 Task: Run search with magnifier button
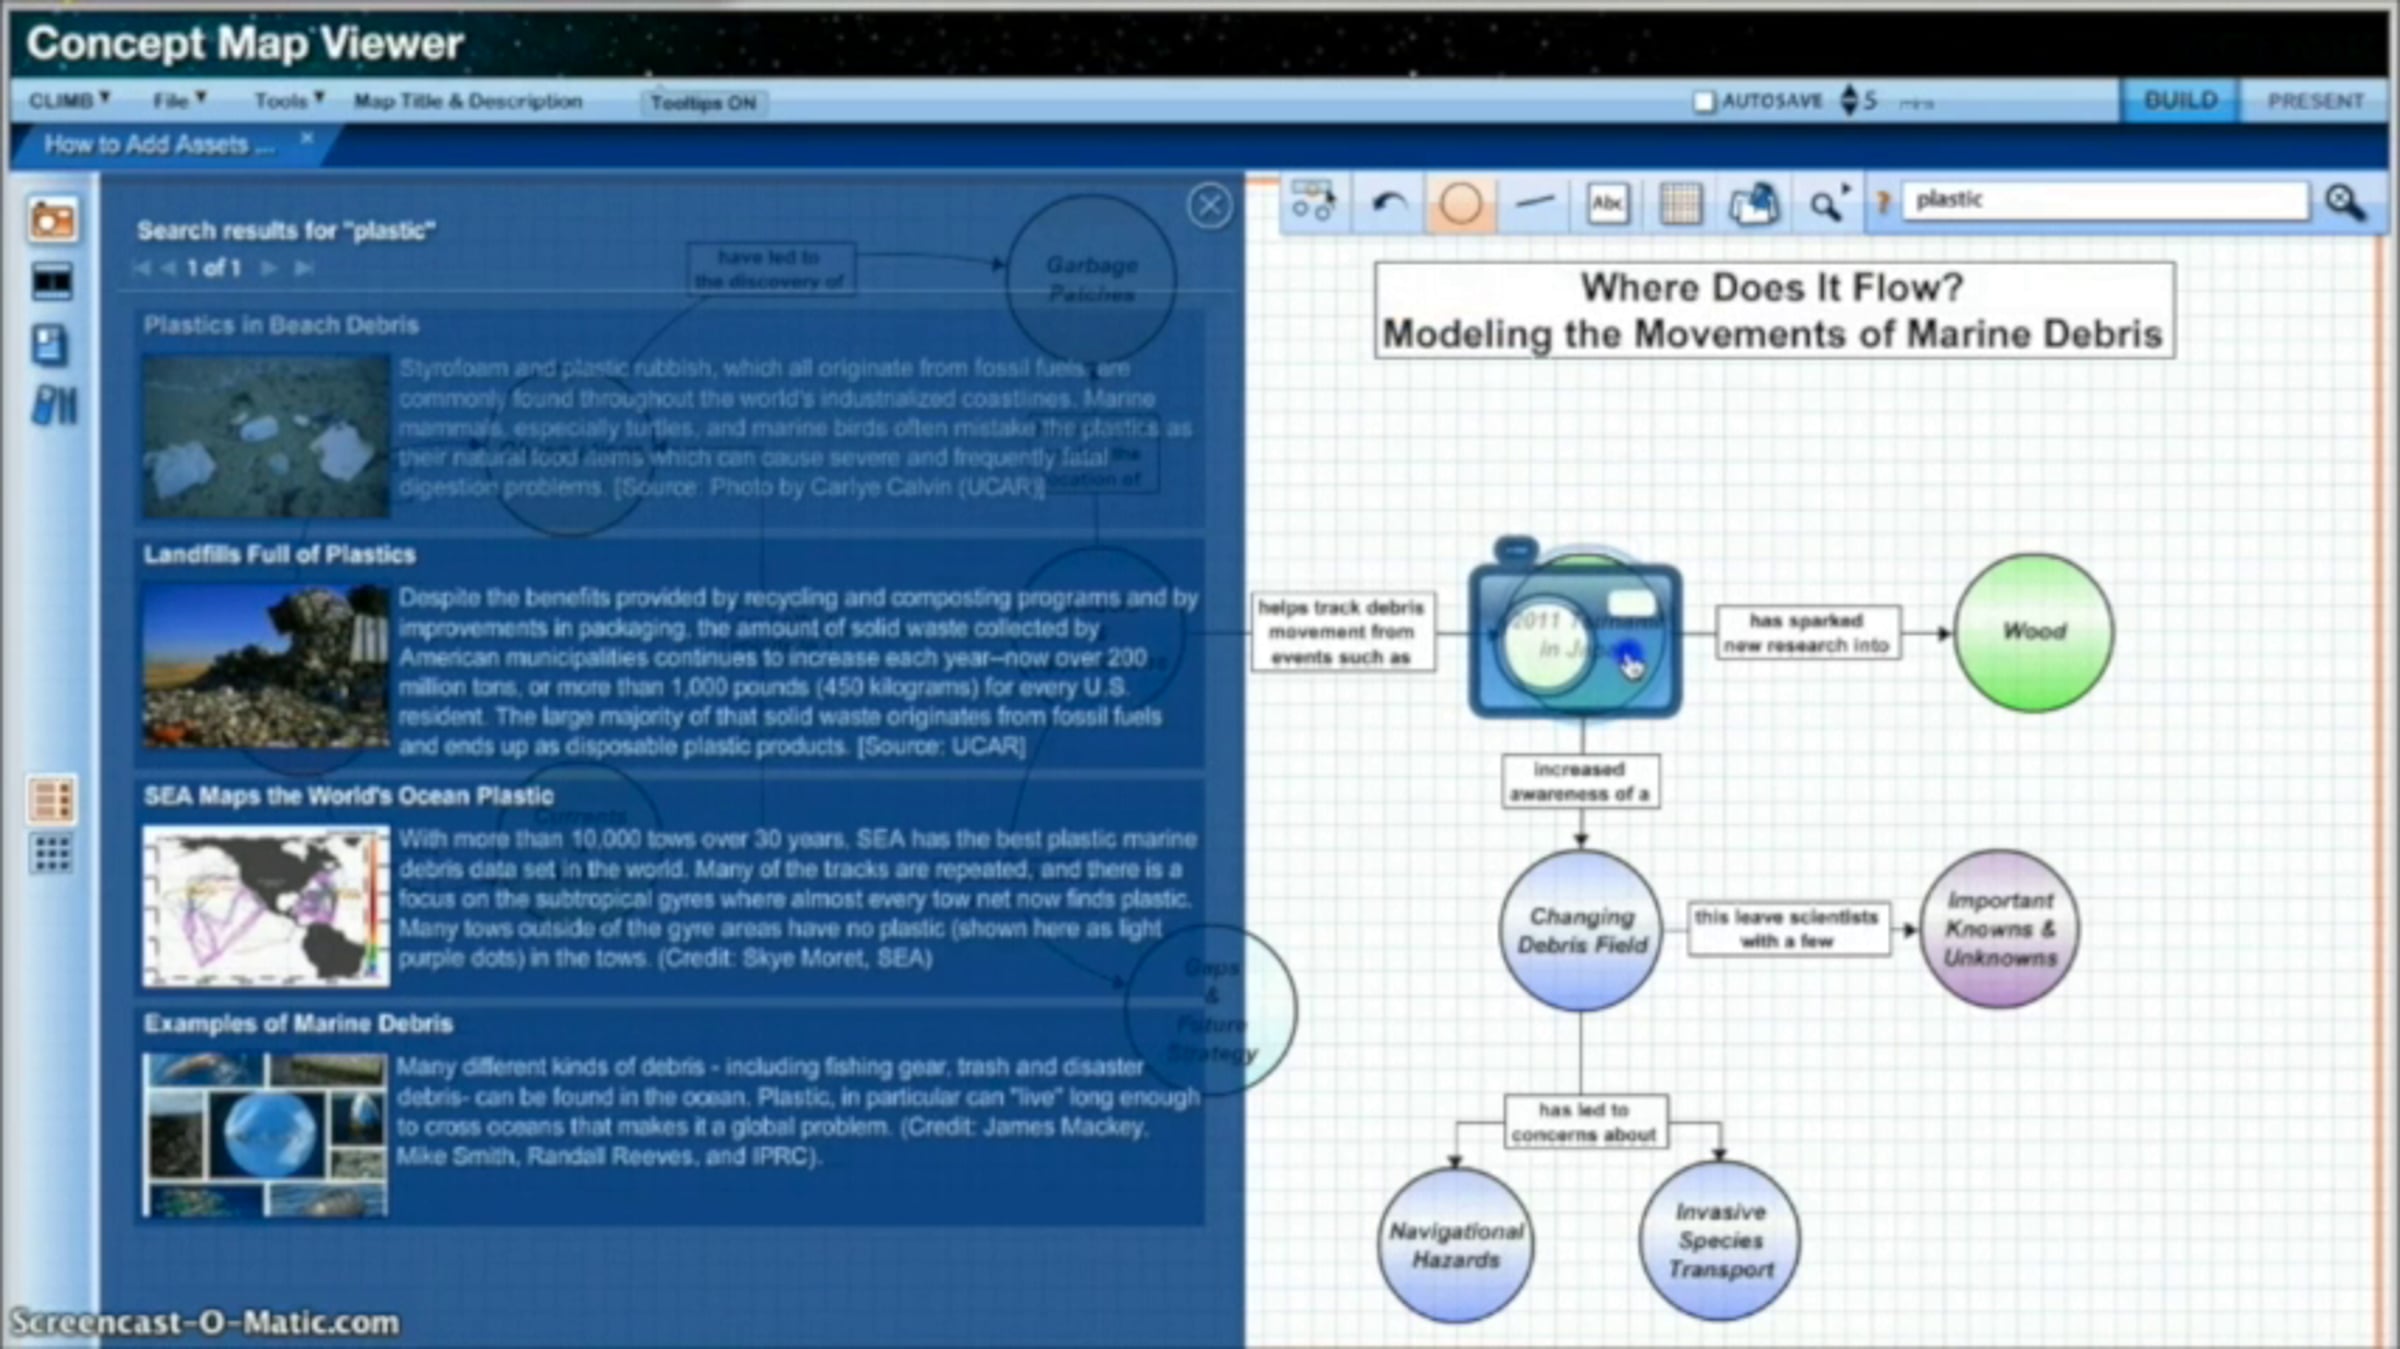(2344, 203)
